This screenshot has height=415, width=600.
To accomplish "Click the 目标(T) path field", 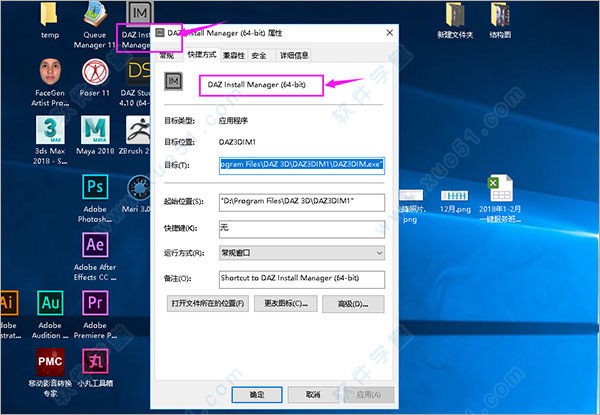I will 302,165.
